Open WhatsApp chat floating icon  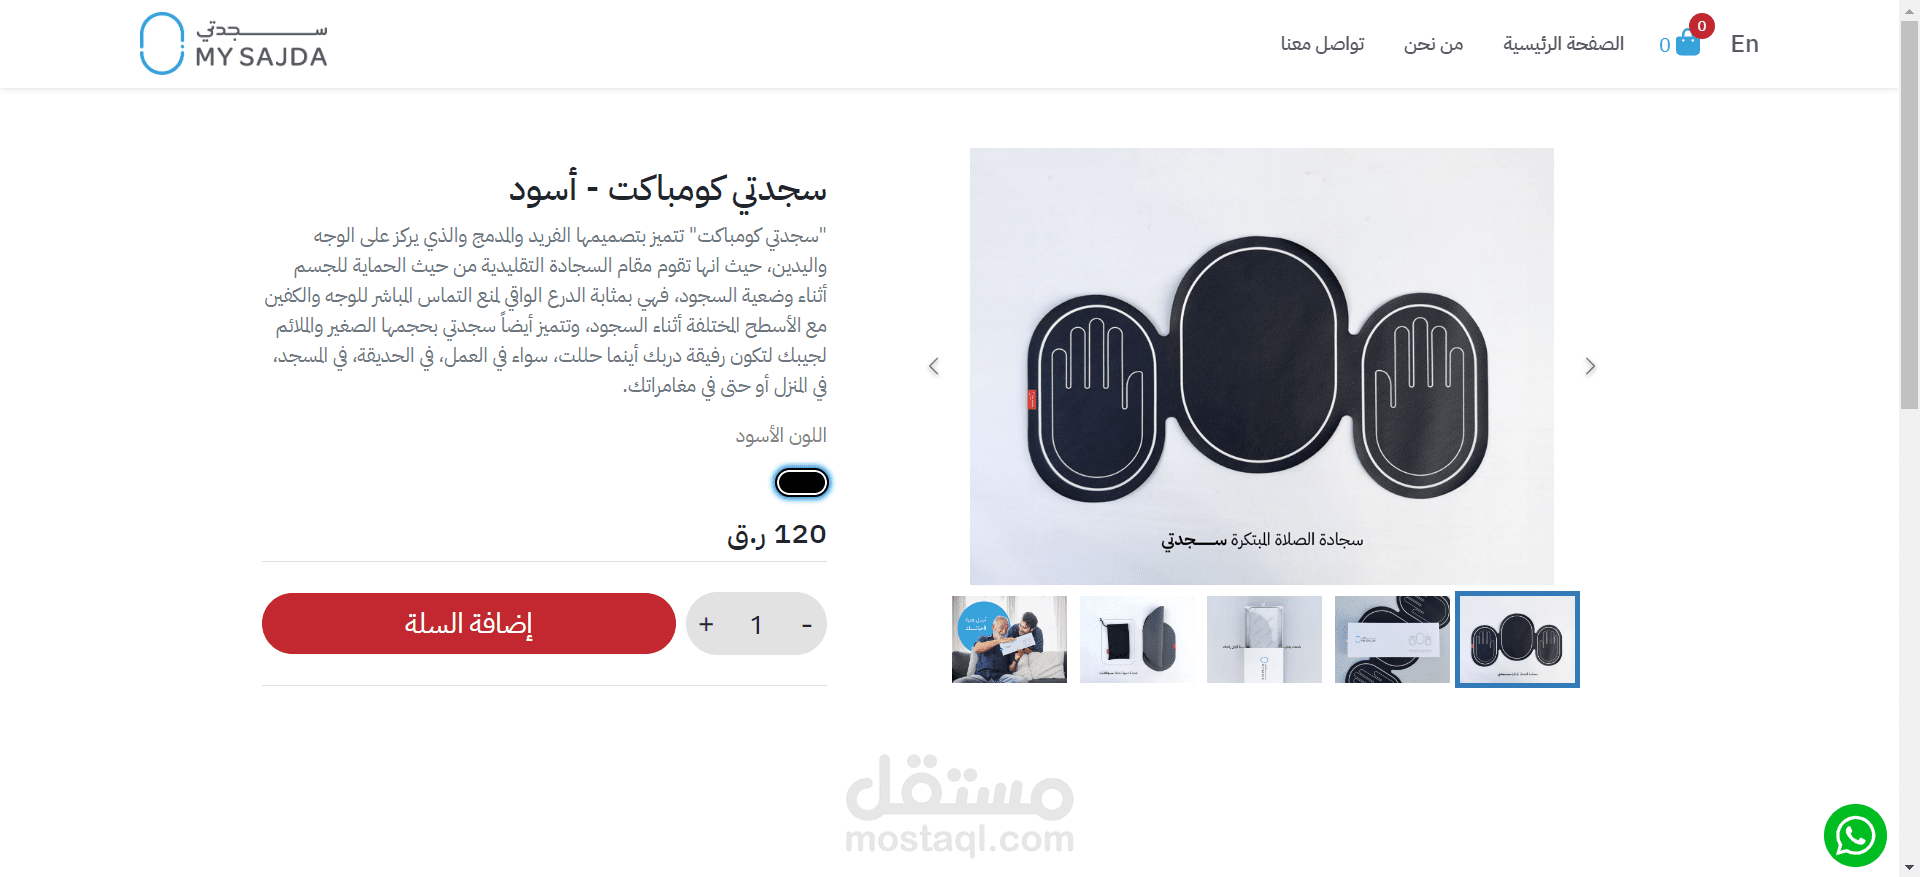pos(1855,835)
